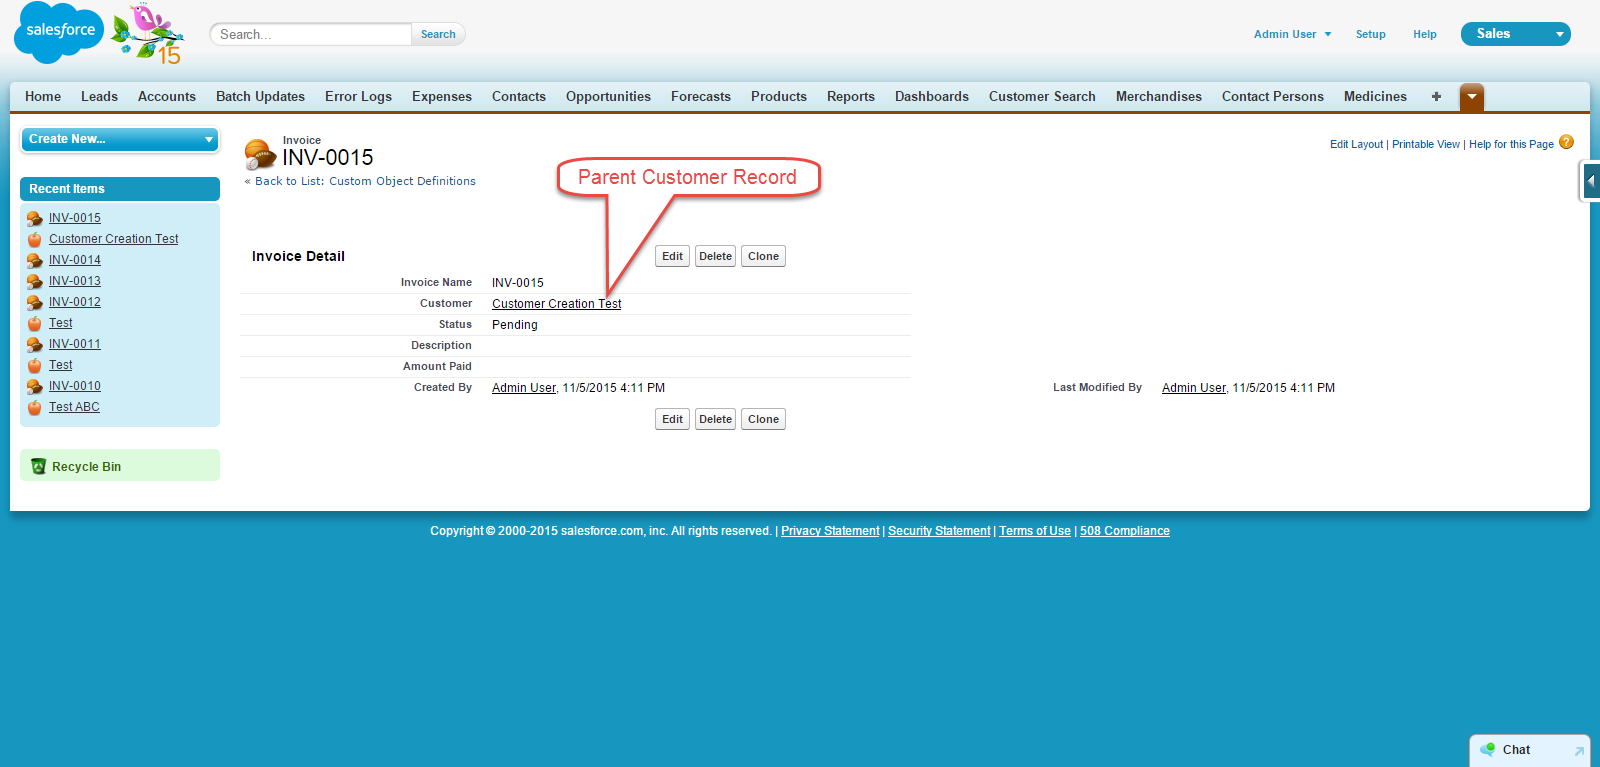1600x767 pixels.
Task: Go back to Custom Object Definitions list
Action: tap(365, 181)
